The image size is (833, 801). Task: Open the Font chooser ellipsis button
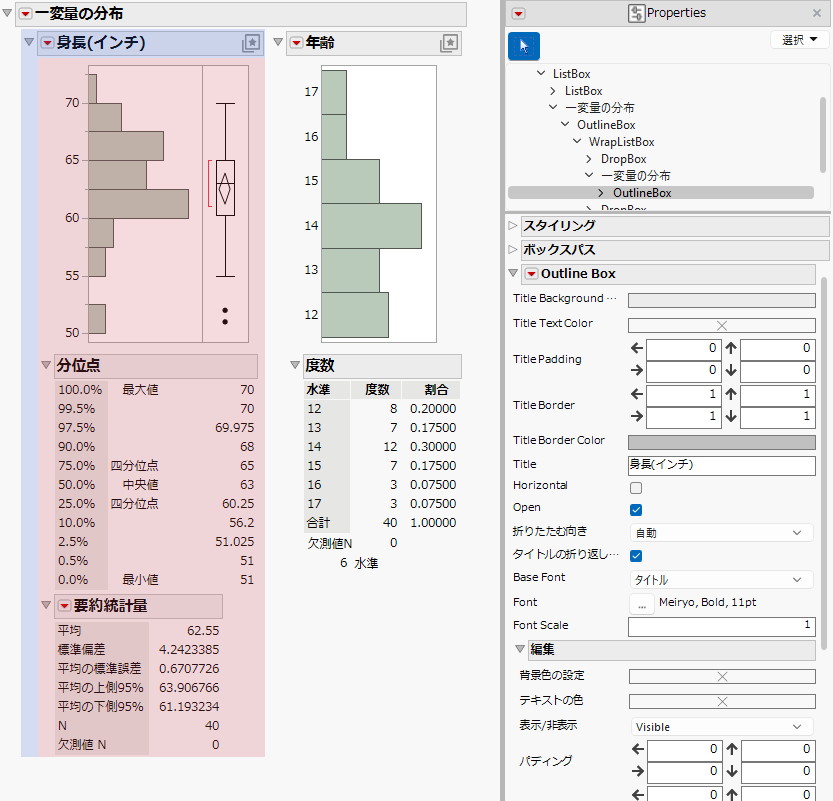click(x=642, y=603)
